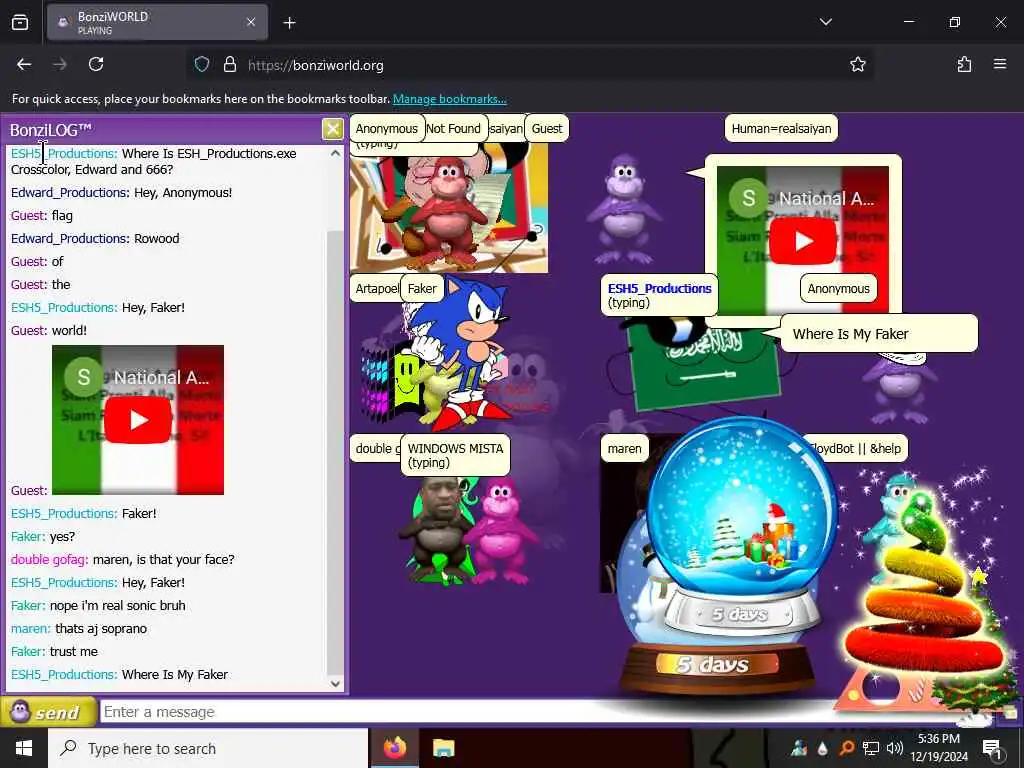Click the FloydBot || &help name tag
The height and width of the screenshot is (768, 1024).
click(855, 449)
